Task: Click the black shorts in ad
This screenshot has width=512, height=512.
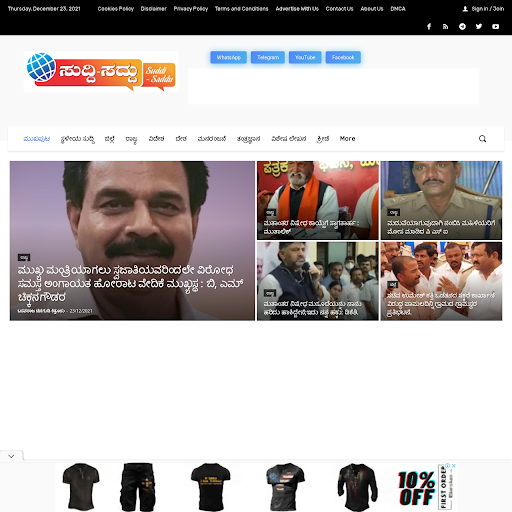Action: click(137, 487)
